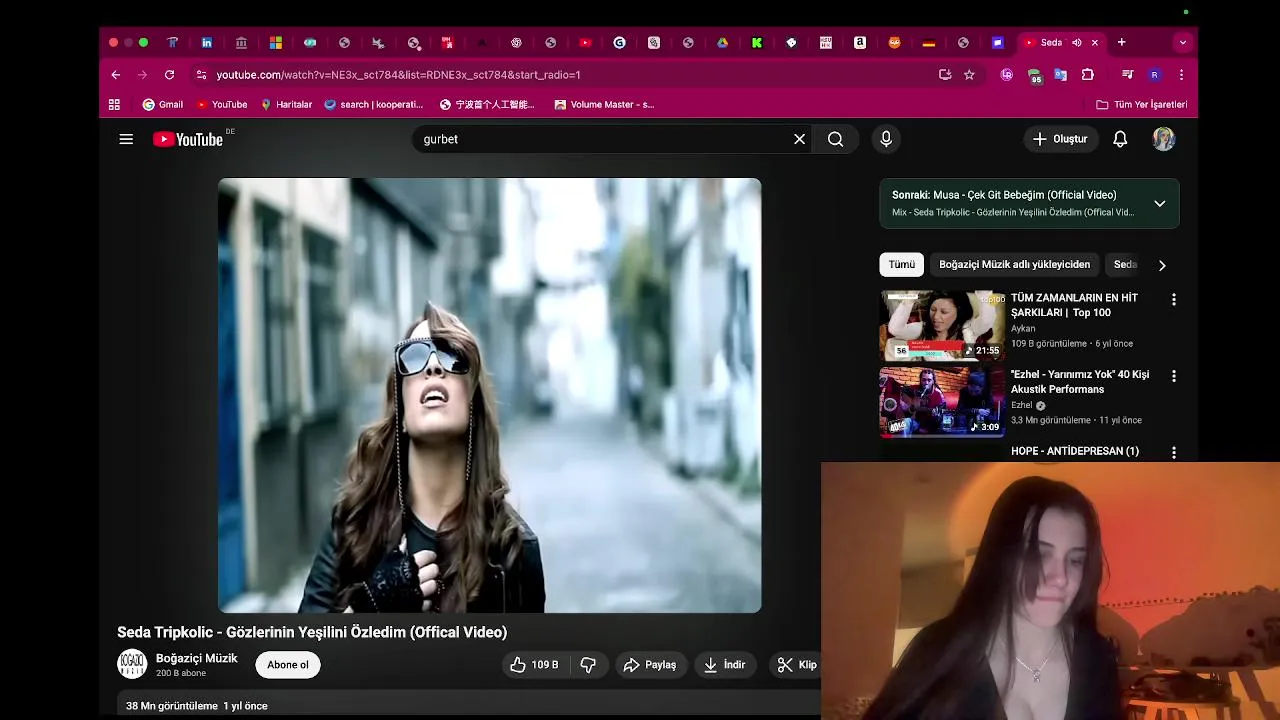The height and width of the screenshot is (720, 1280).
Task: Go back with the browser back arrow
Action: (x=116, y=74)
